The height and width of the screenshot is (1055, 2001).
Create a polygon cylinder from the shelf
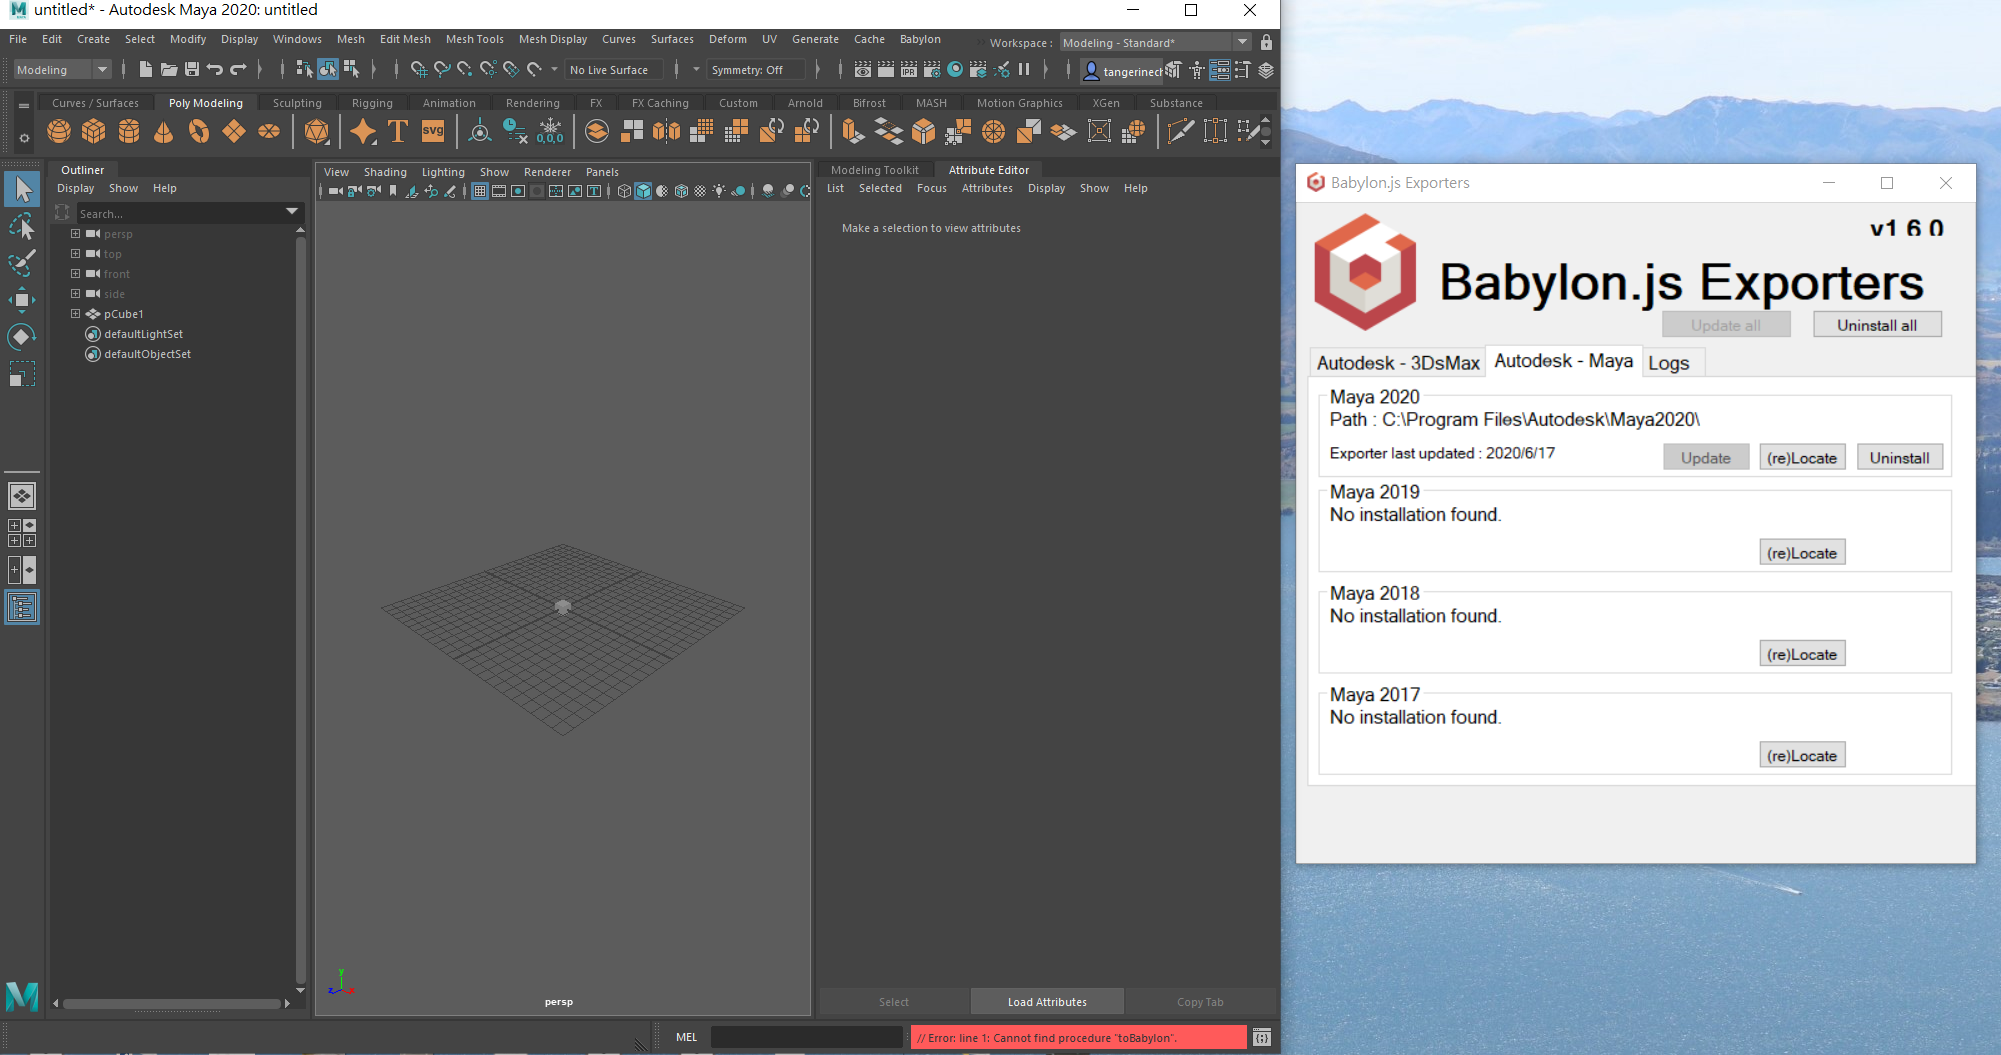pos(129,131)
